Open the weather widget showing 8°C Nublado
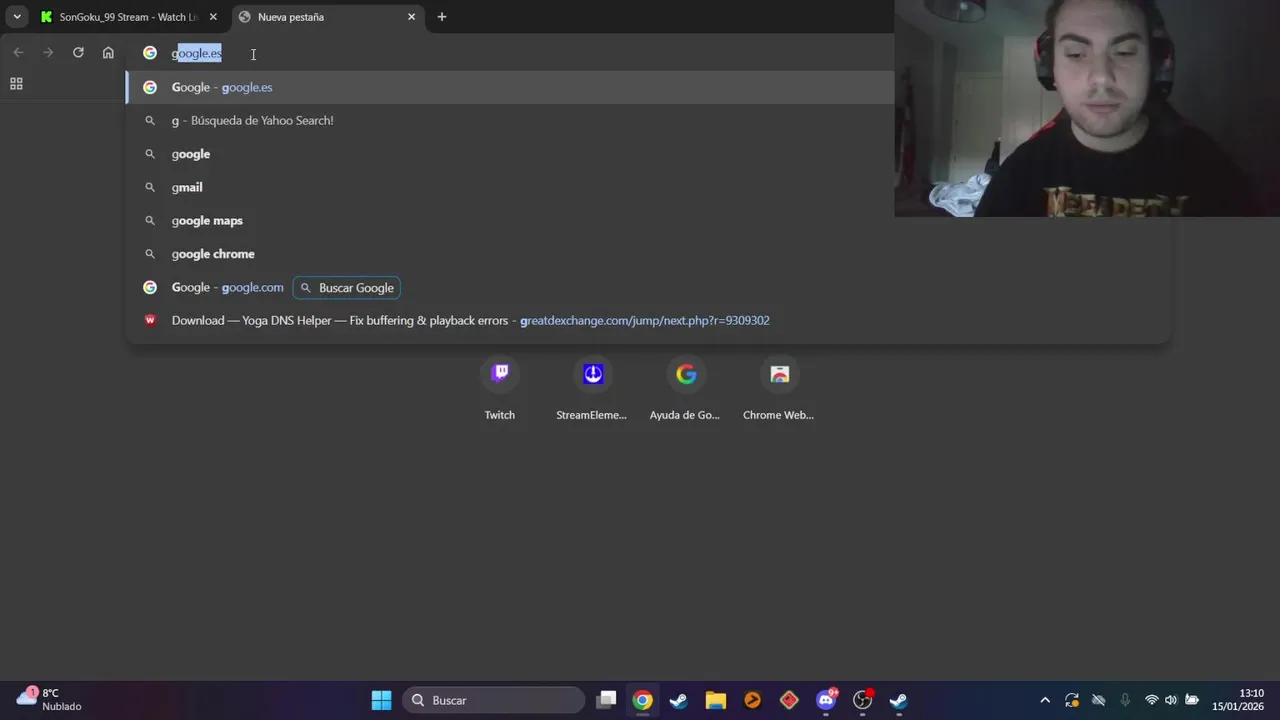This screenshot has width=1280, height=720. point(50,700)
